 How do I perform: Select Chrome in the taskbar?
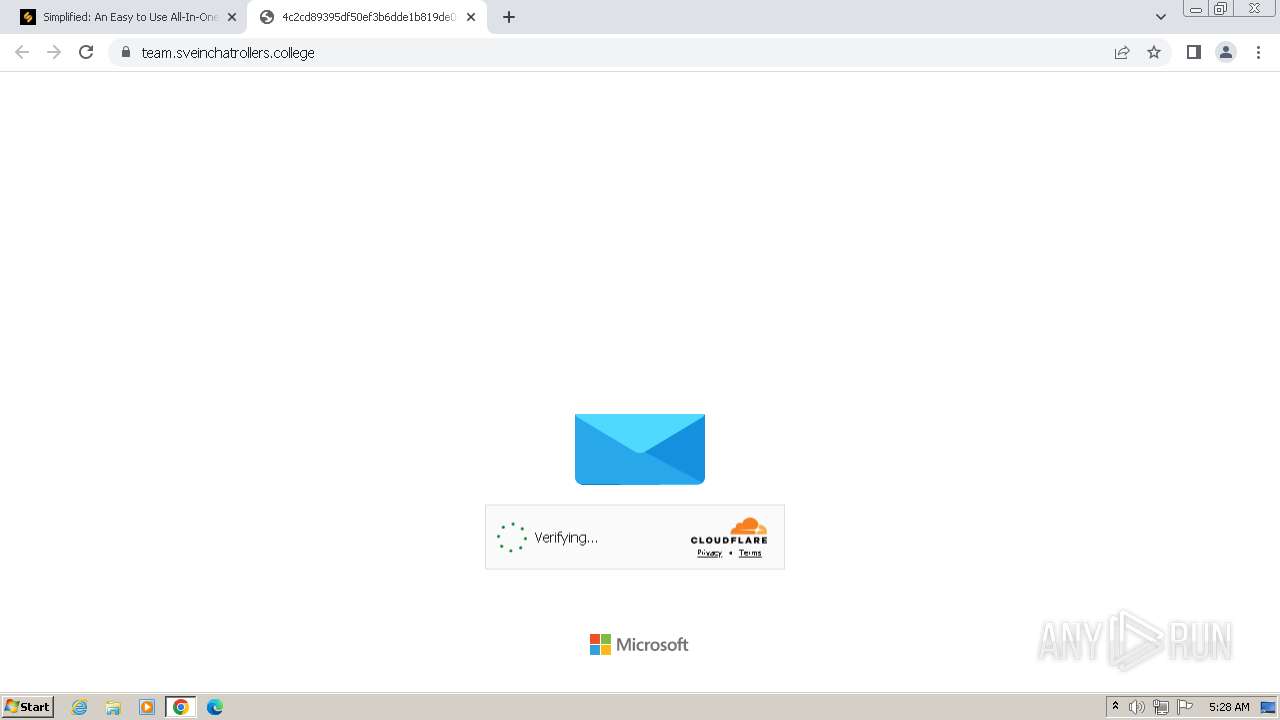click(x=181, y=707)
